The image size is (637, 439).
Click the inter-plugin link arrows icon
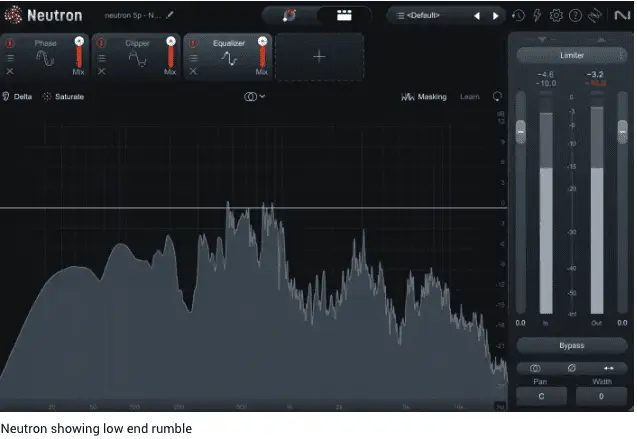point(594,15)
